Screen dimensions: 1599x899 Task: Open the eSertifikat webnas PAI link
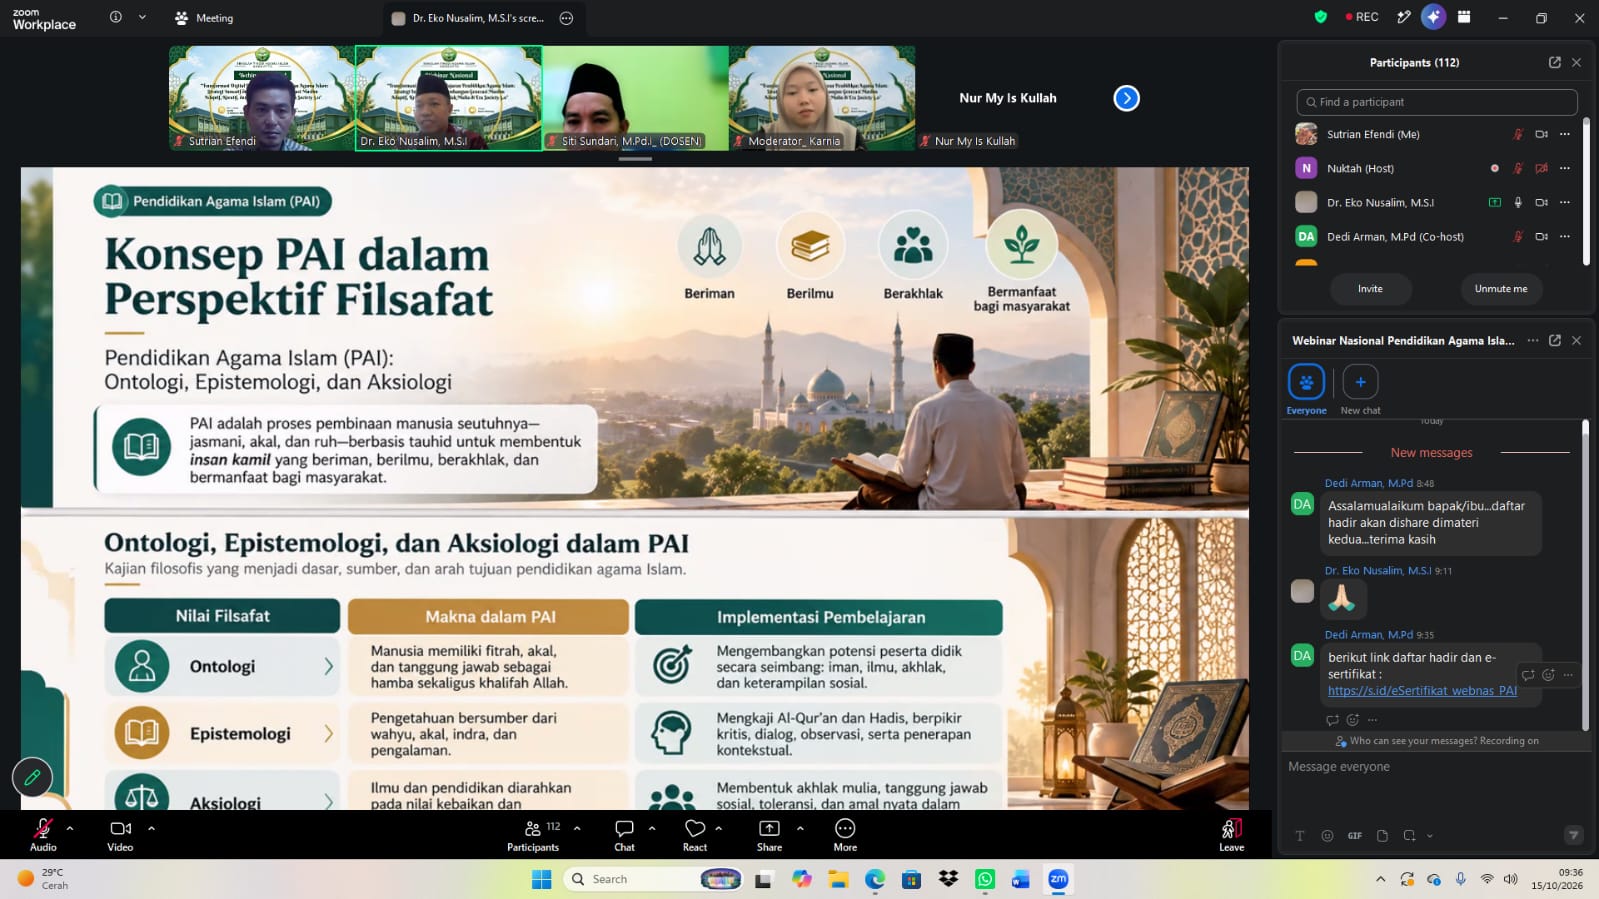point(1422,691)
